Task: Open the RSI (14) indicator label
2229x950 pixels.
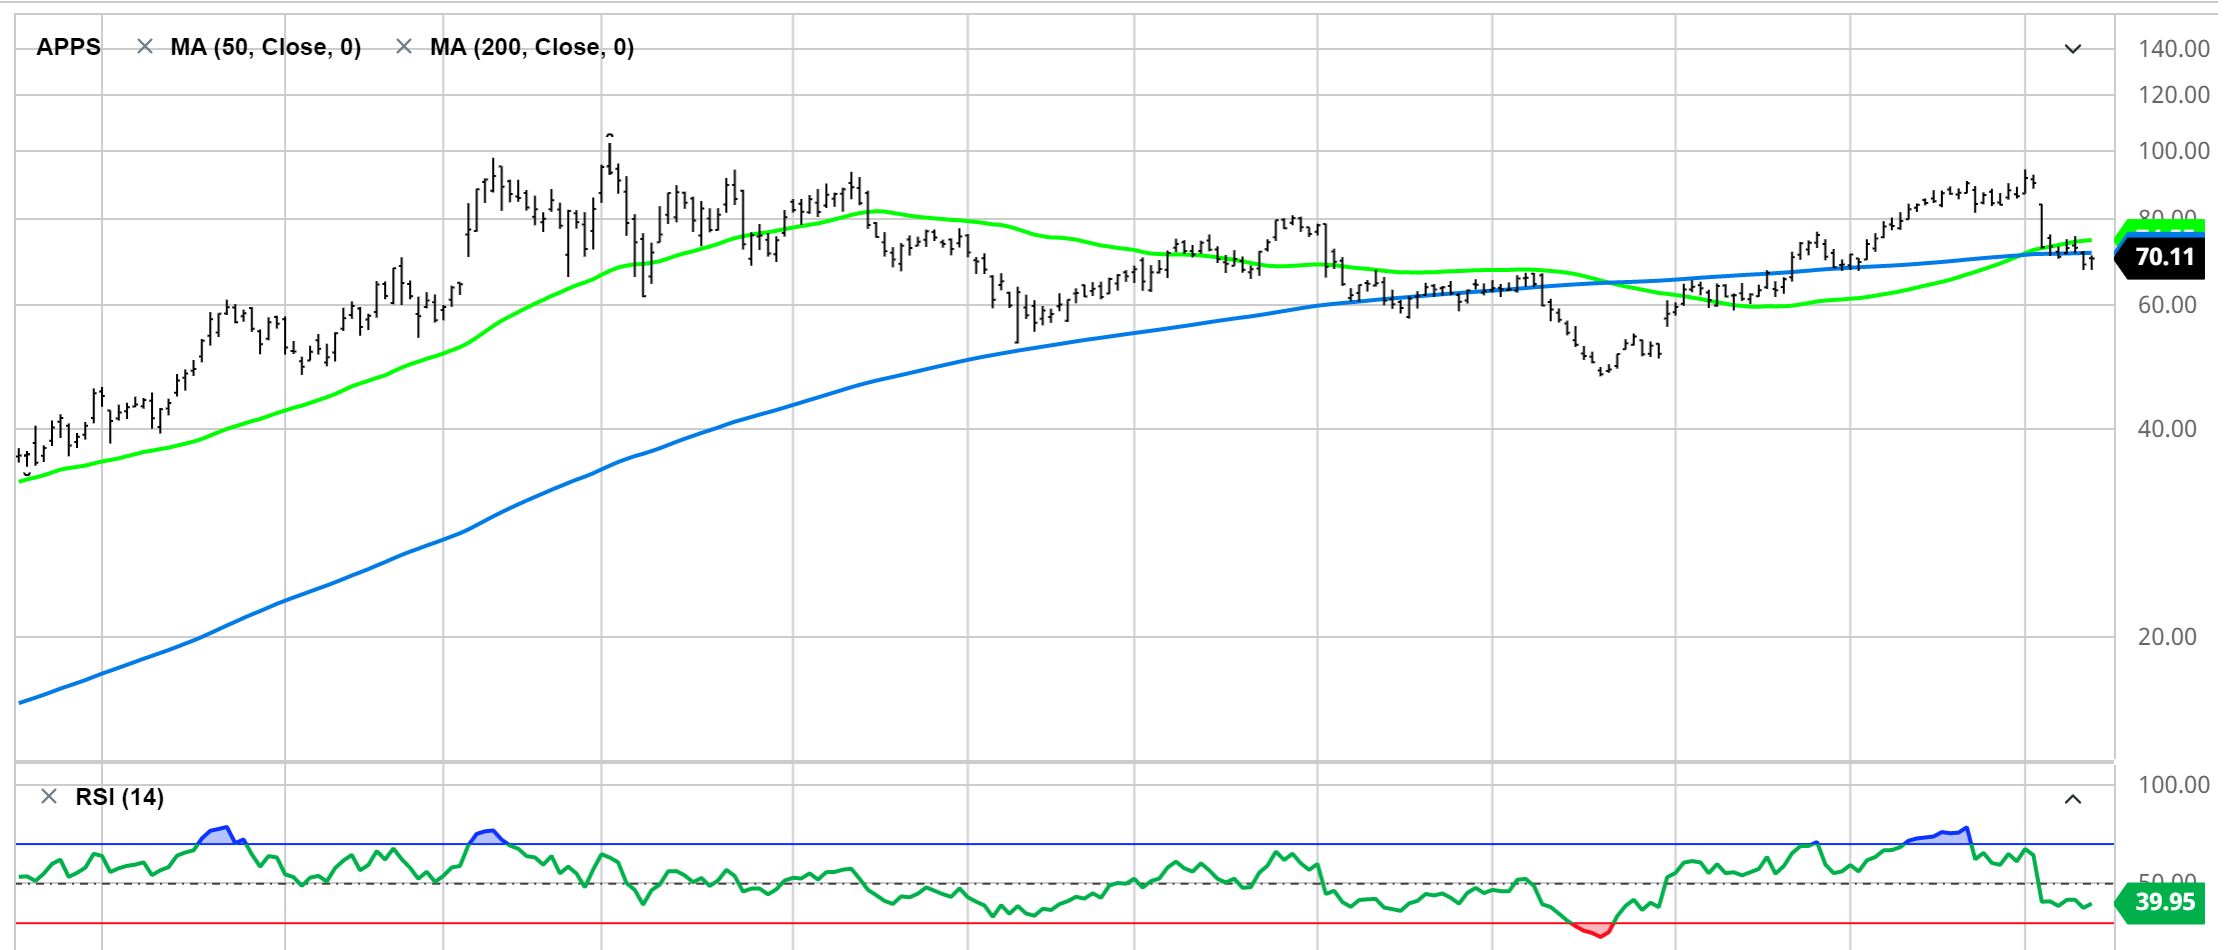Action: click(119, 797)
